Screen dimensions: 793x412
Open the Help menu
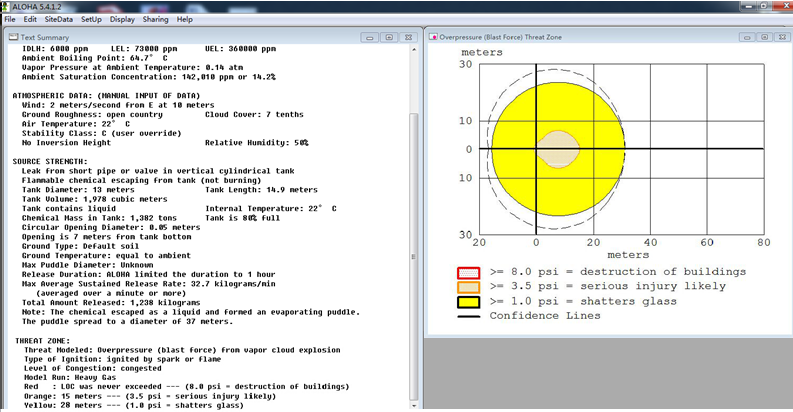coord(185,19)
